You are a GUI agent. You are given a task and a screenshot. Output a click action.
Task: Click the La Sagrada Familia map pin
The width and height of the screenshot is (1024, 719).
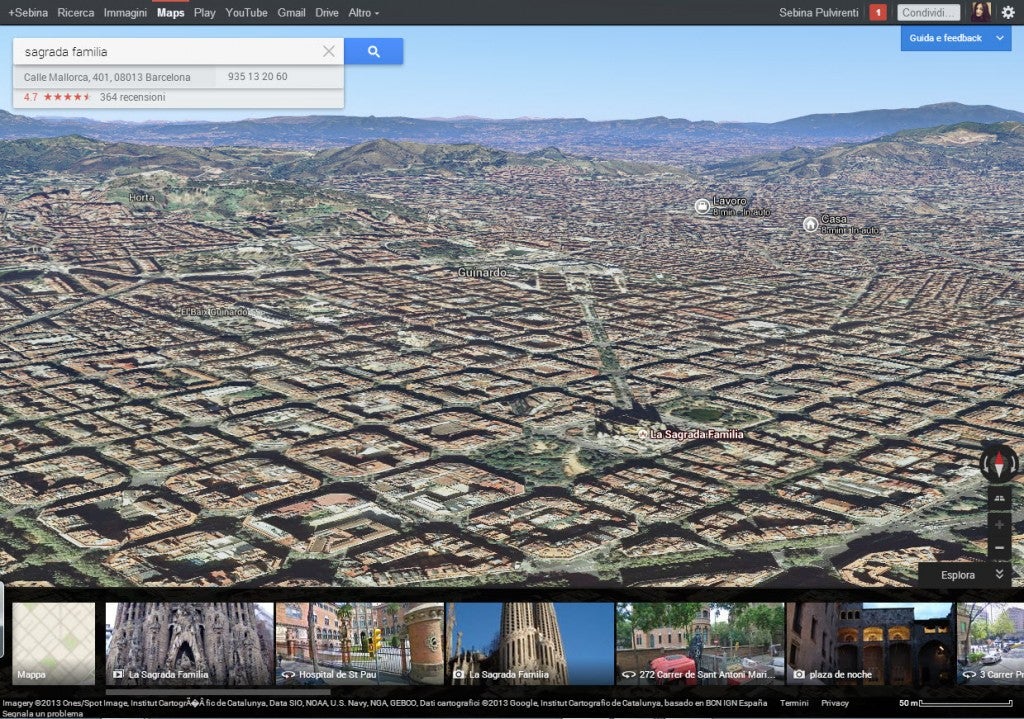click(642, 434)
